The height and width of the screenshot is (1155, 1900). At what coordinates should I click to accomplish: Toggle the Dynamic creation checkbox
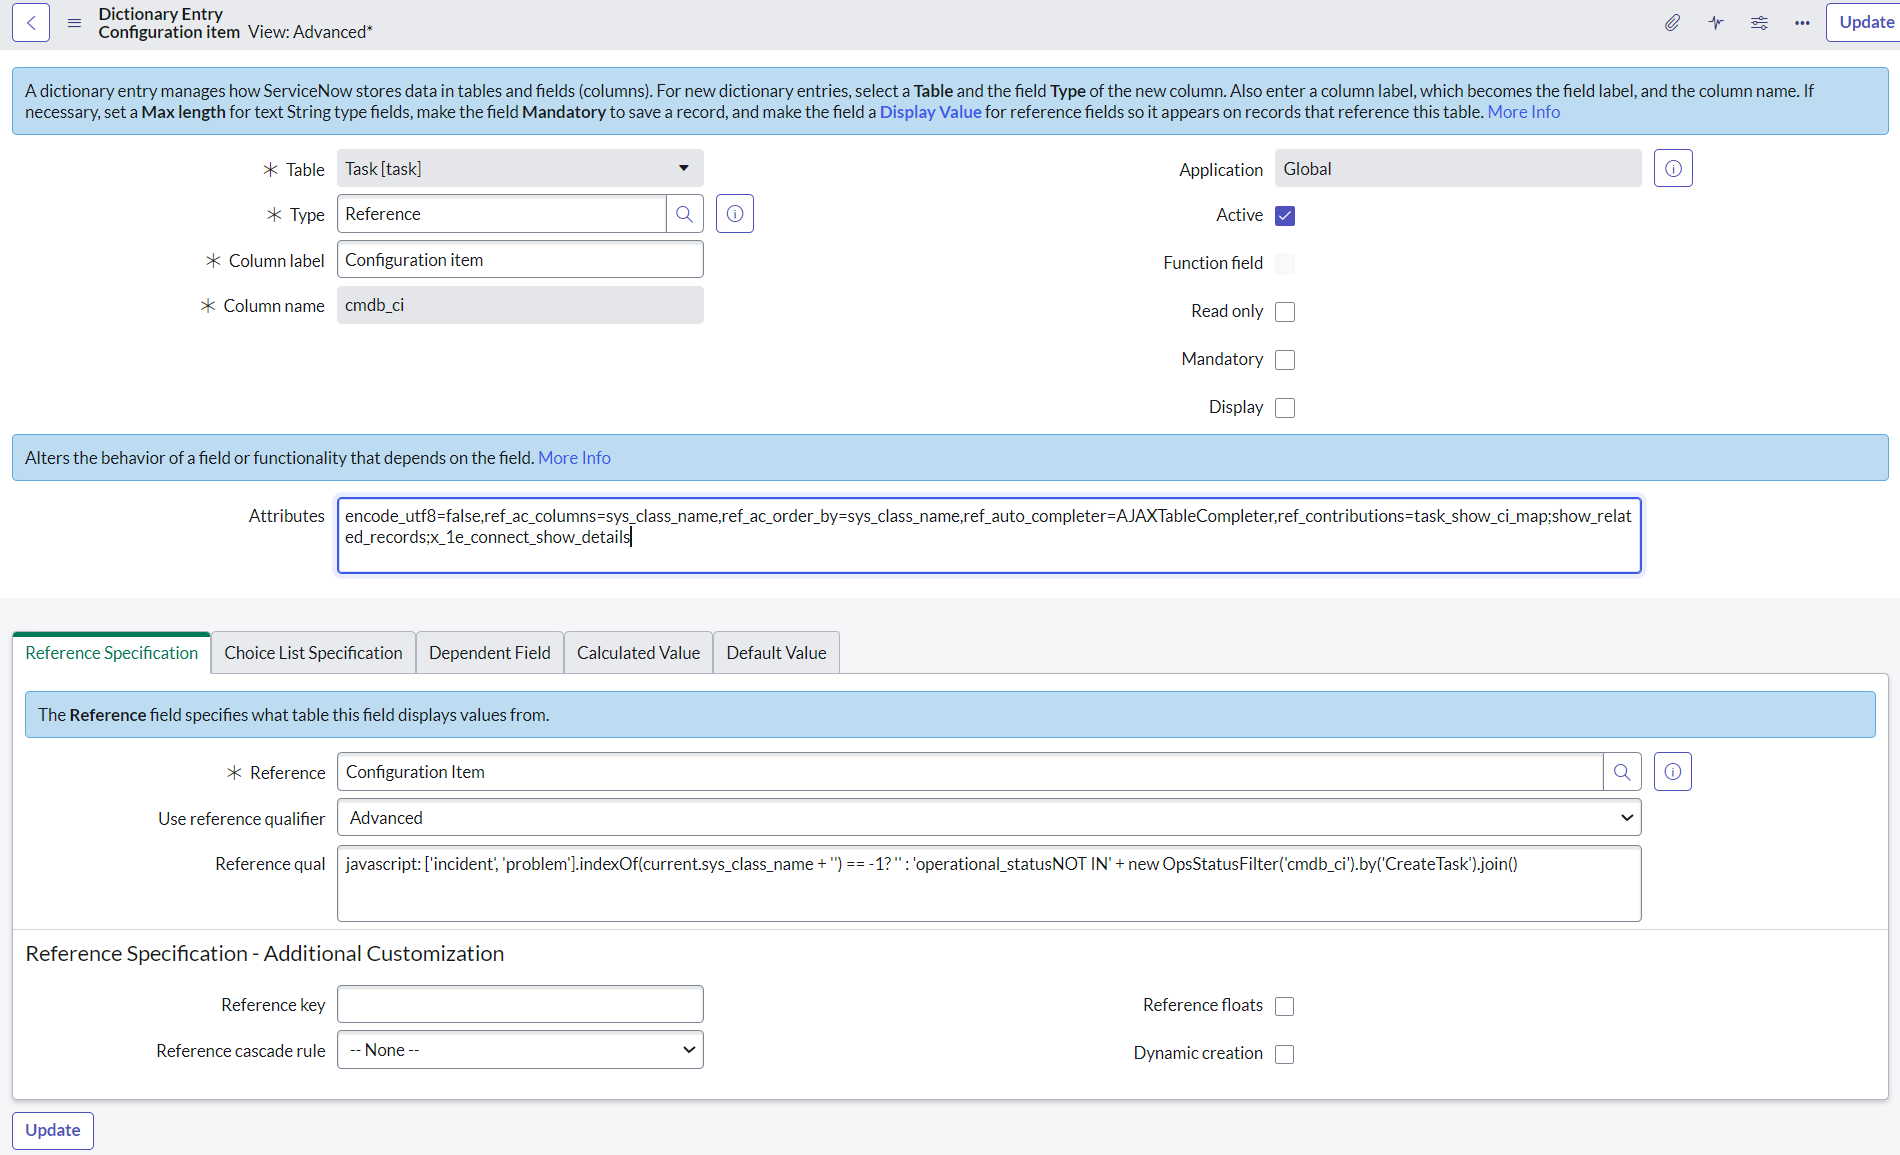tap(1285, 1054)
